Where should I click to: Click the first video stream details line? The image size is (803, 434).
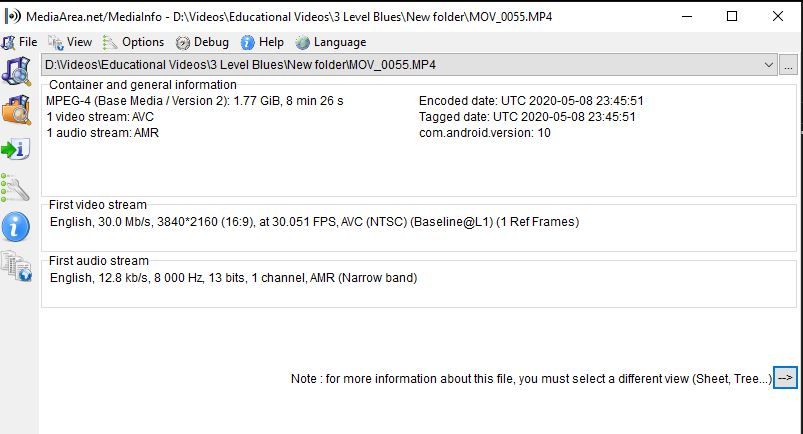pos(314,222)
